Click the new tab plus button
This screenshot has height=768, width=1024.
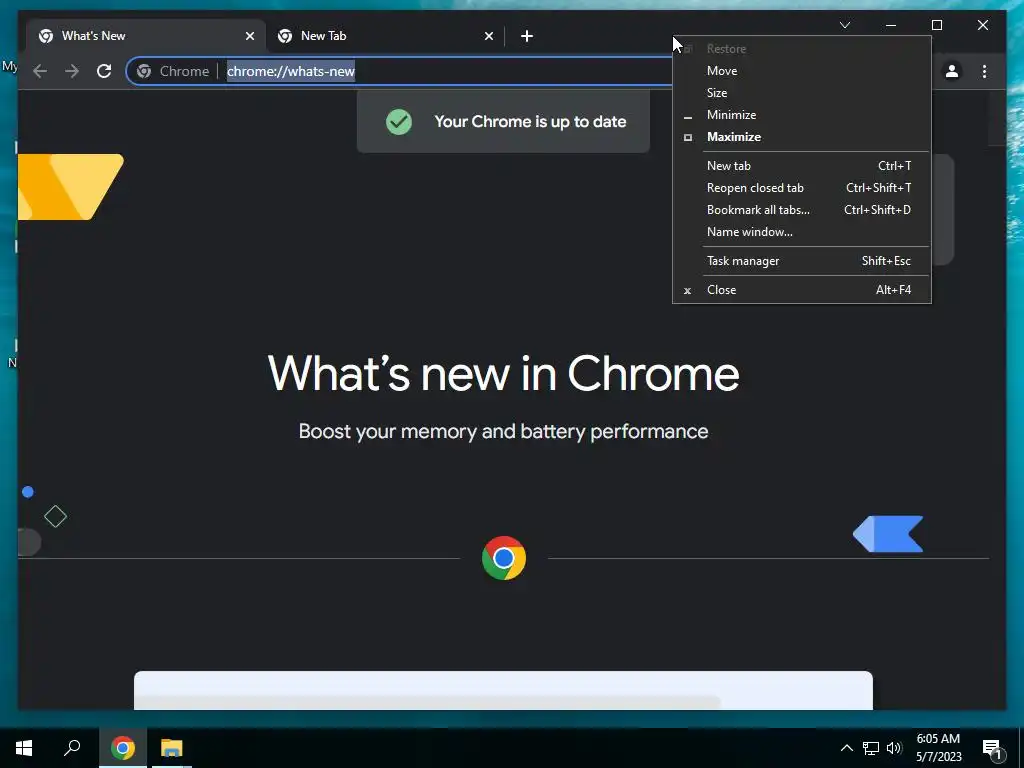527,36
